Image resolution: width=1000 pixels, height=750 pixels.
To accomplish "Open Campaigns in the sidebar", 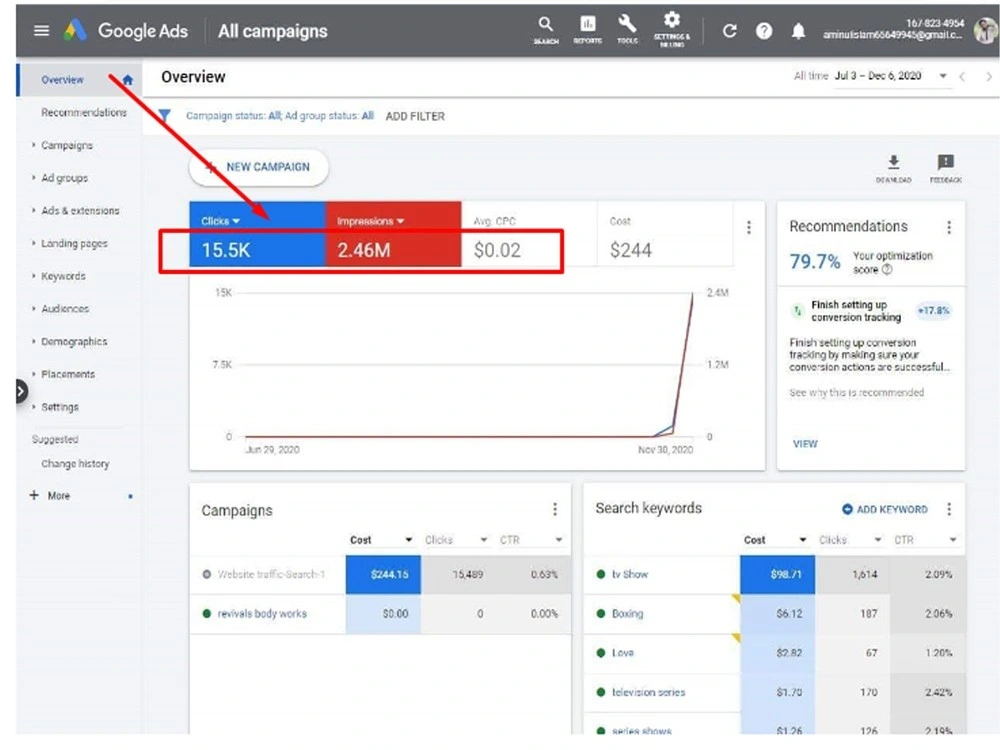I will point(67,145).
